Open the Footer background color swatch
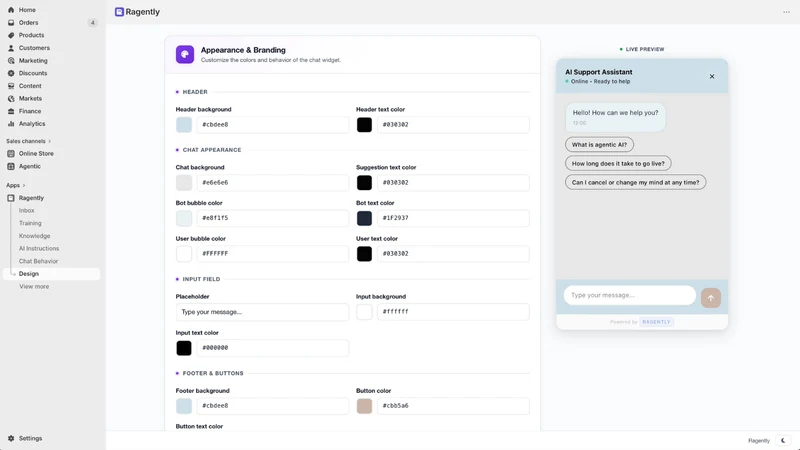Viewport: 800px width, 450px height. [x=184, y=406]
